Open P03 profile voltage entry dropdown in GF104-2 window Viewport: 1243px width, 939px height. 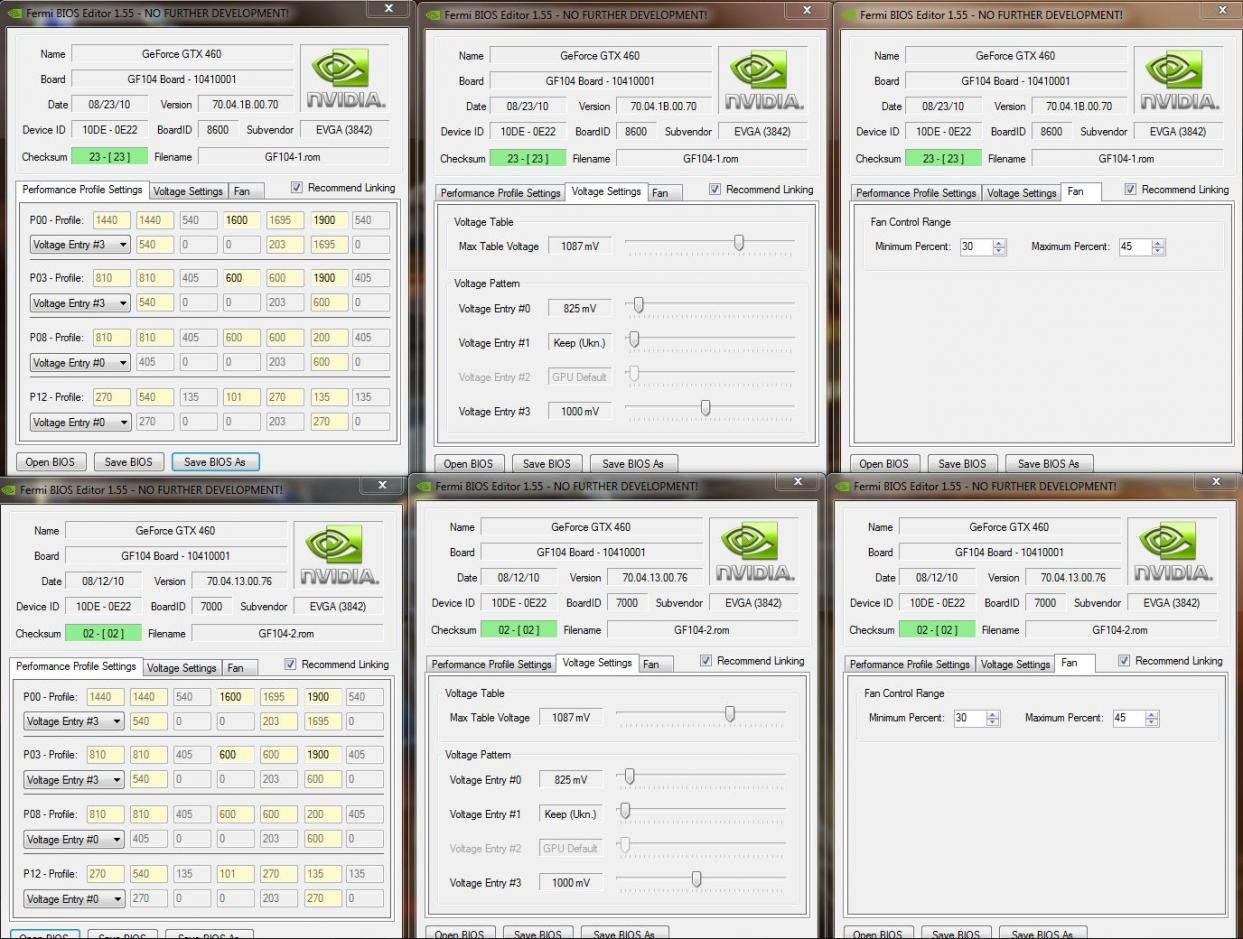pos(74,780)
